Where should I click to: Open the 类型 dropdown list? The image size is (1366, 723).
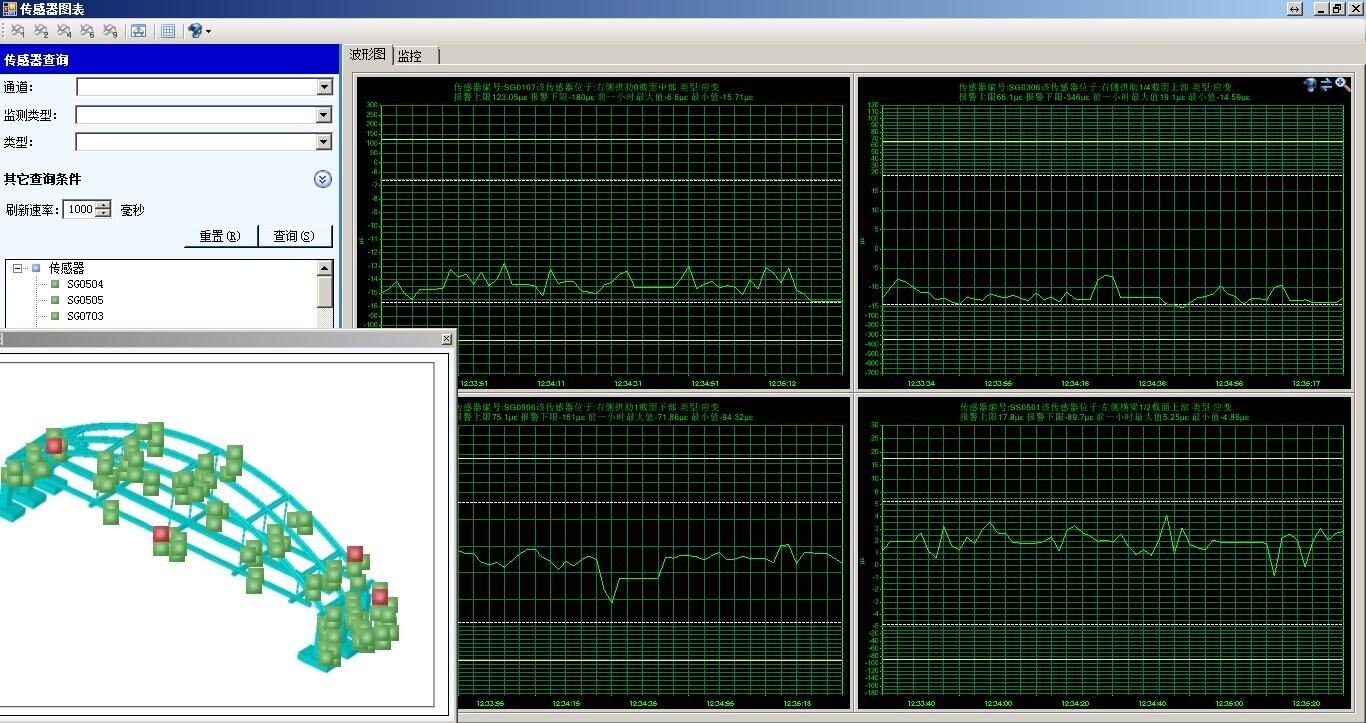pos(324,142)
